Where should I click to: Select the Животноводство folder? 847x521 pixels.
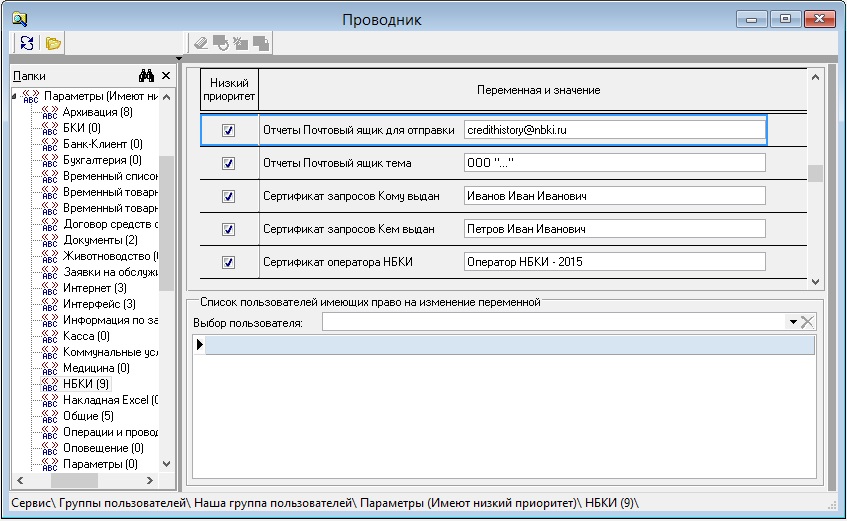110,256
